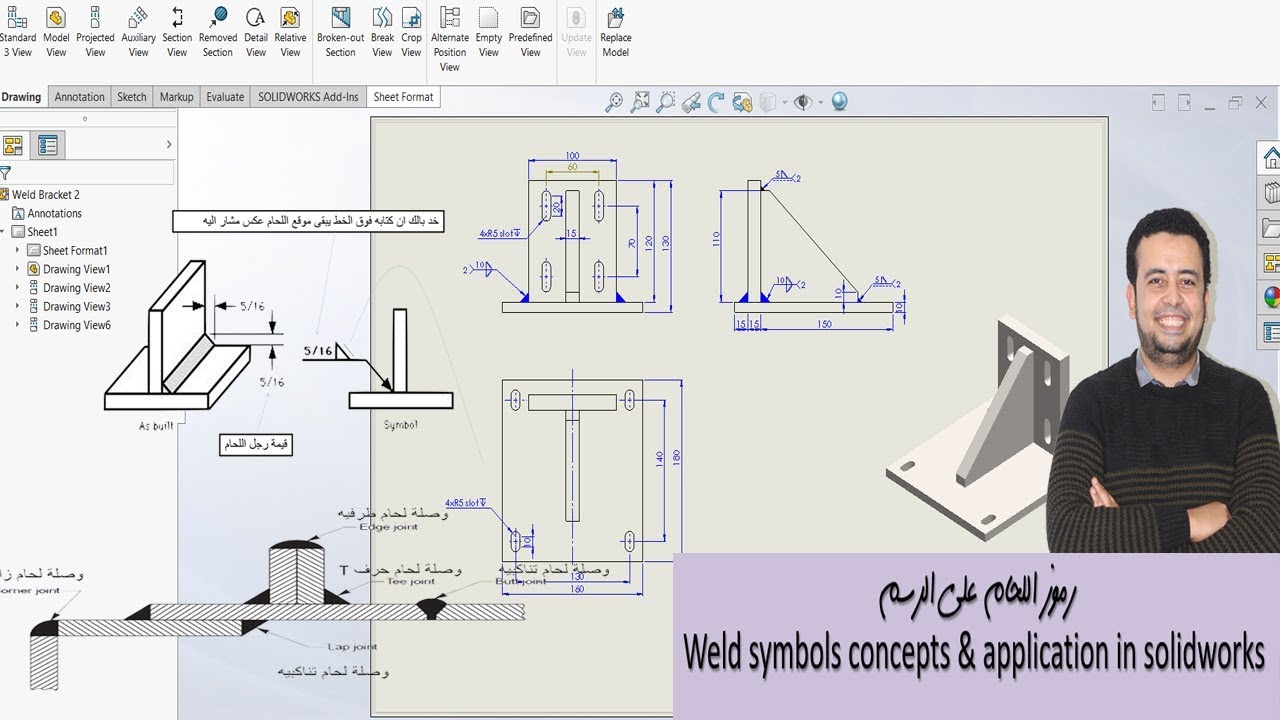Open the Section View tool
Viewport: 1280px width, 720px height.
click(x=177, y=31)
